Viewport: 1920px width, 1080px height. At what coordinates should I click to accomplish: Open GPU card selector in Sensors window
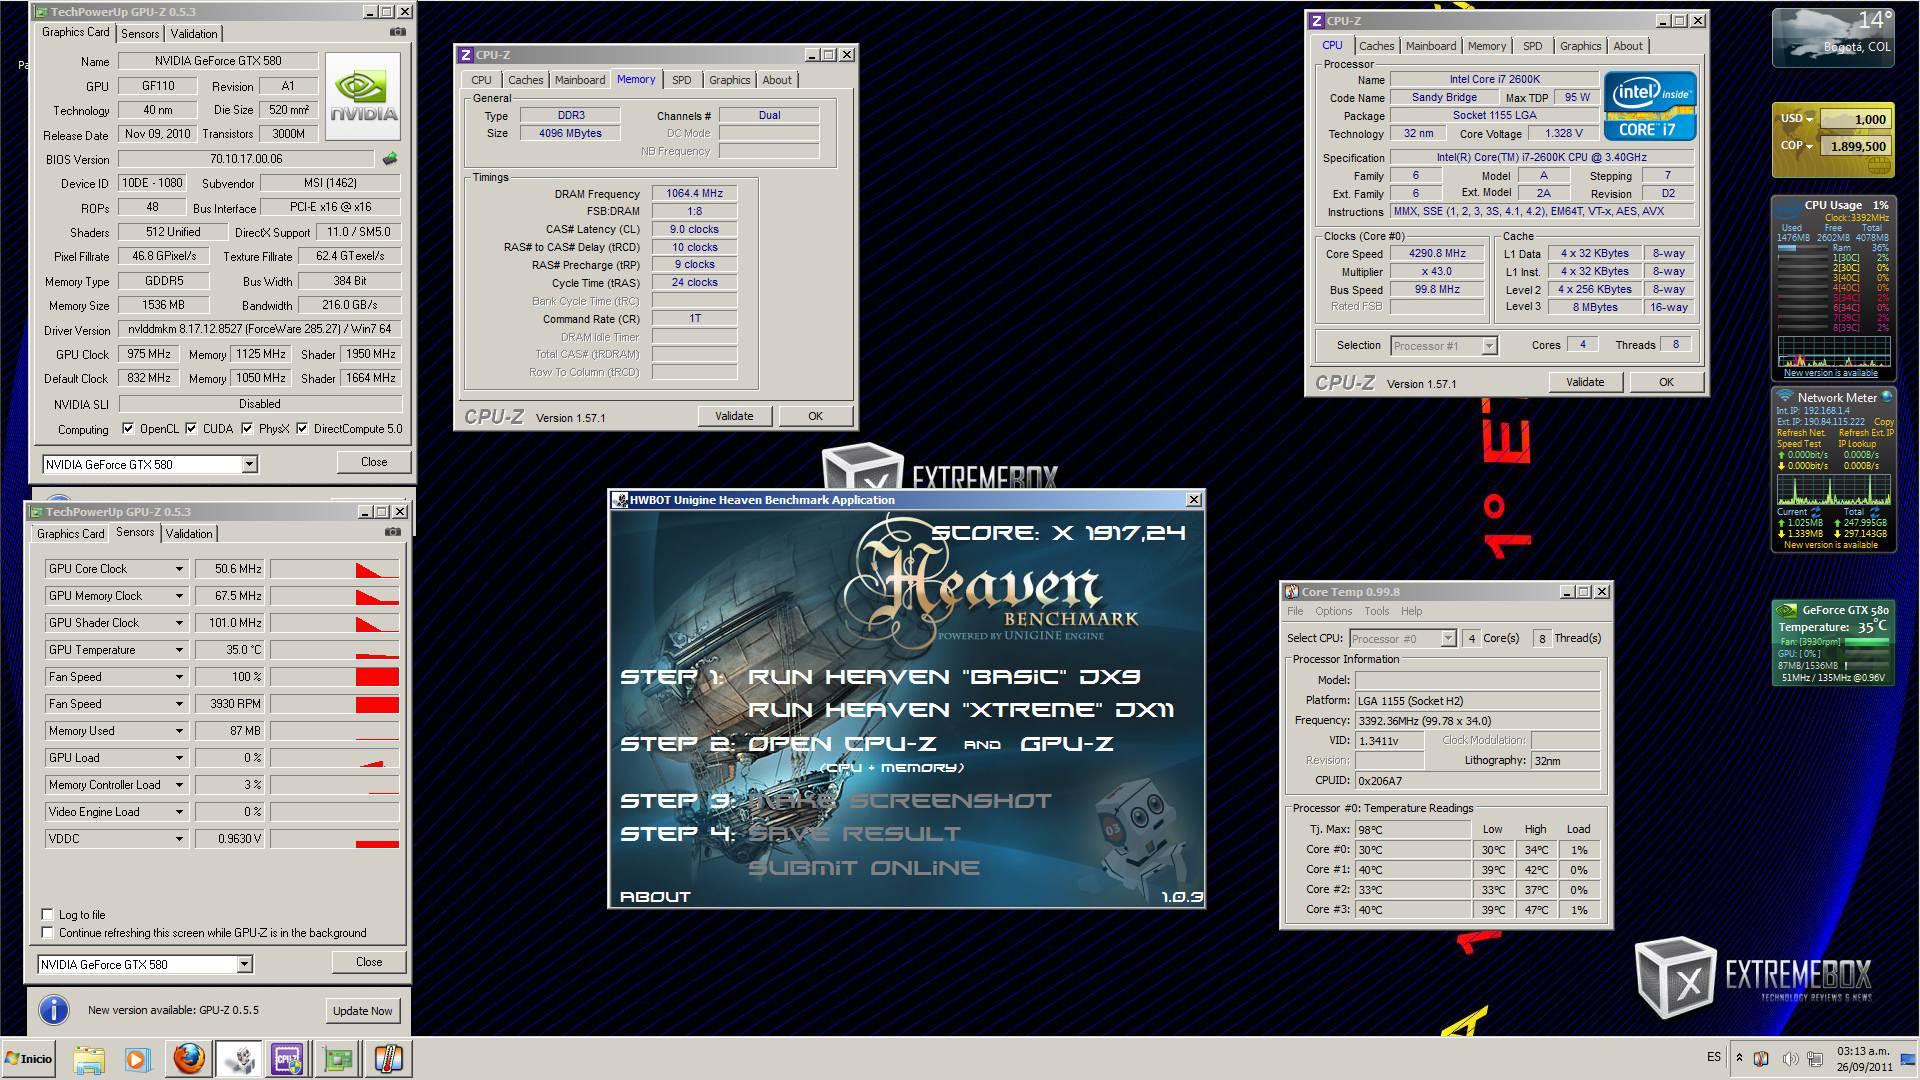click(145, 964)
